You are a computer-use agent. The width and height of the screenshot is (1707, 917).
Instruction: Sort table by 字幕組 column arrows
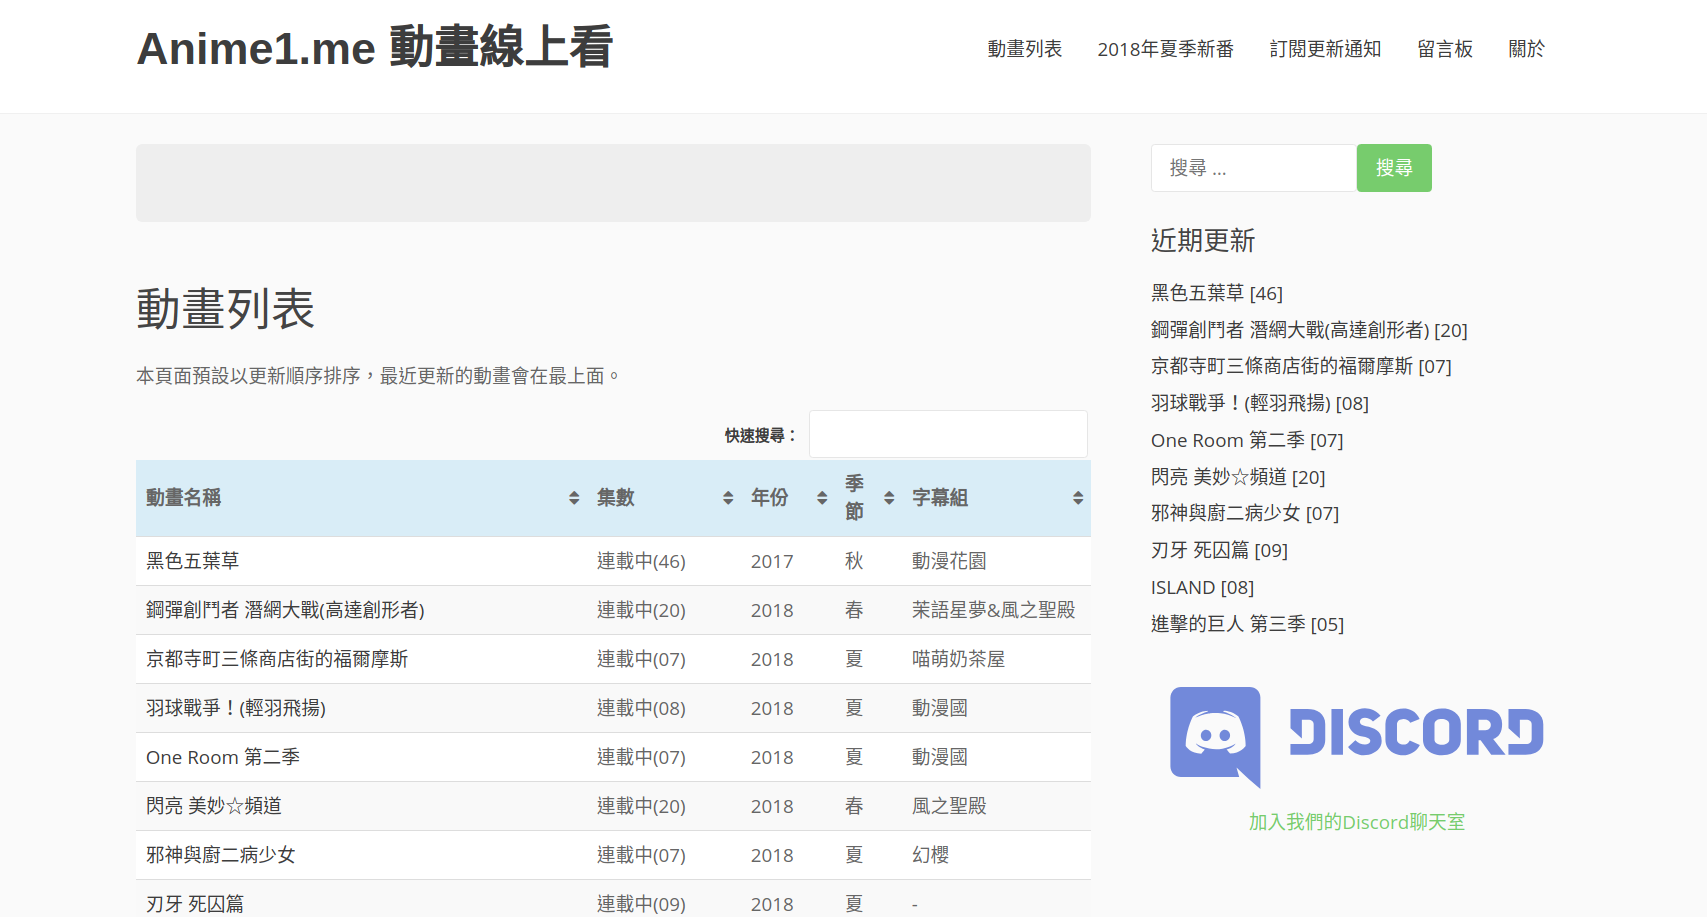pyautogui.click(x=1078, y=498)
